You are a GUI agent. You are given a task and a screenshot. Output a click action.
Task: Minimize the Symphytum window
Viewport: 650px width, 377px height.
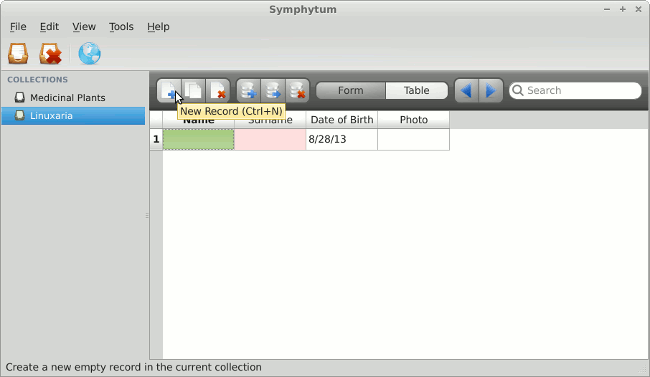point(607,9)
